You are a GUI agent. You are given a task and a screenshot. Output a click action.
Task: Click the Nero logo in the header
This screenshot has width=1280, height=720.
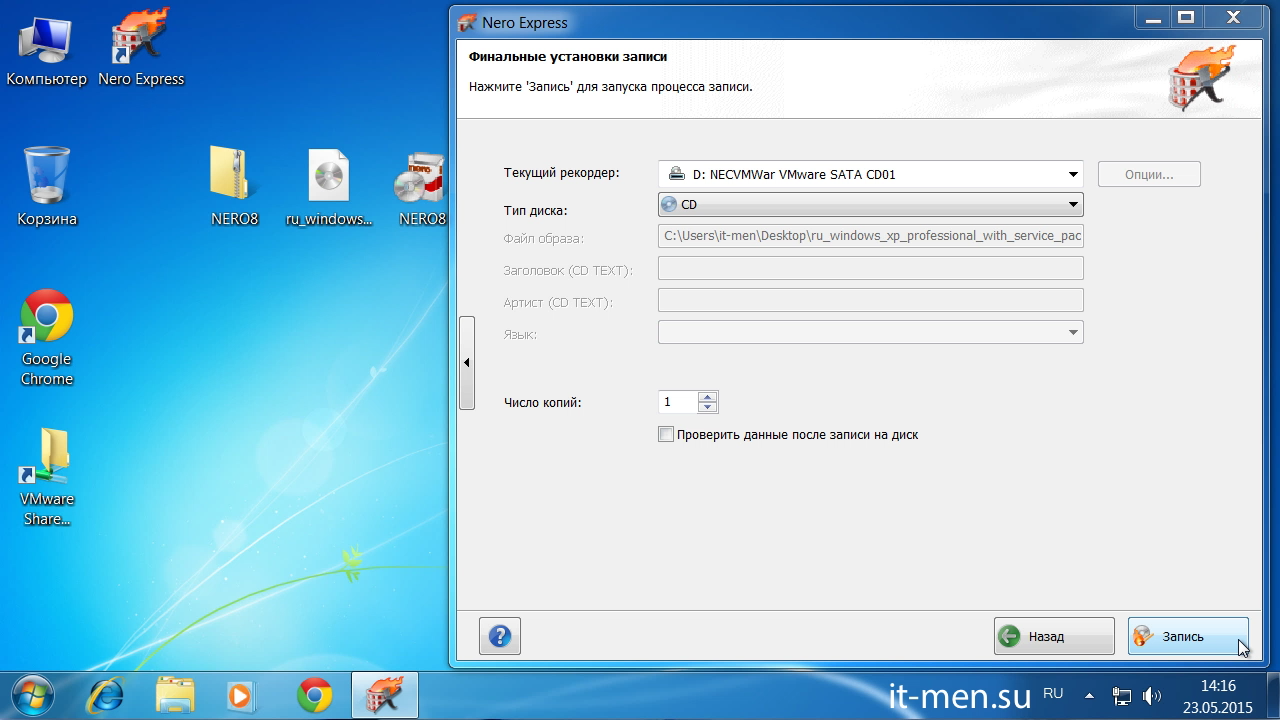tap(1200, 78)
